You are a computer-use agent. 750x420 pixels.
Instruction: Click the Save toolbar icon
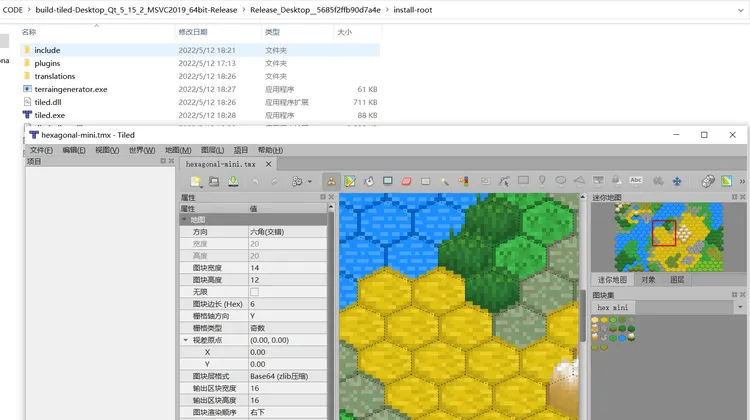point(233,181)
